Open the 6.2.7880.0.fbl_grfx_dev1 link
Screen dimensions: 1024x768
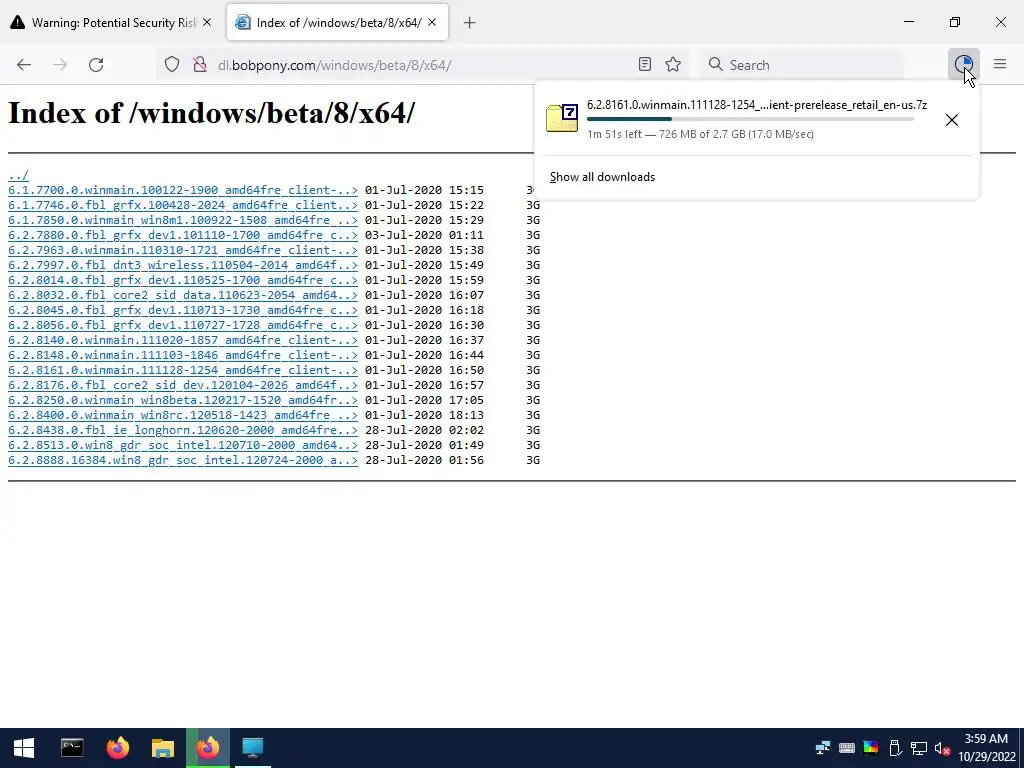pyautogui.click(x=183, y=235)
